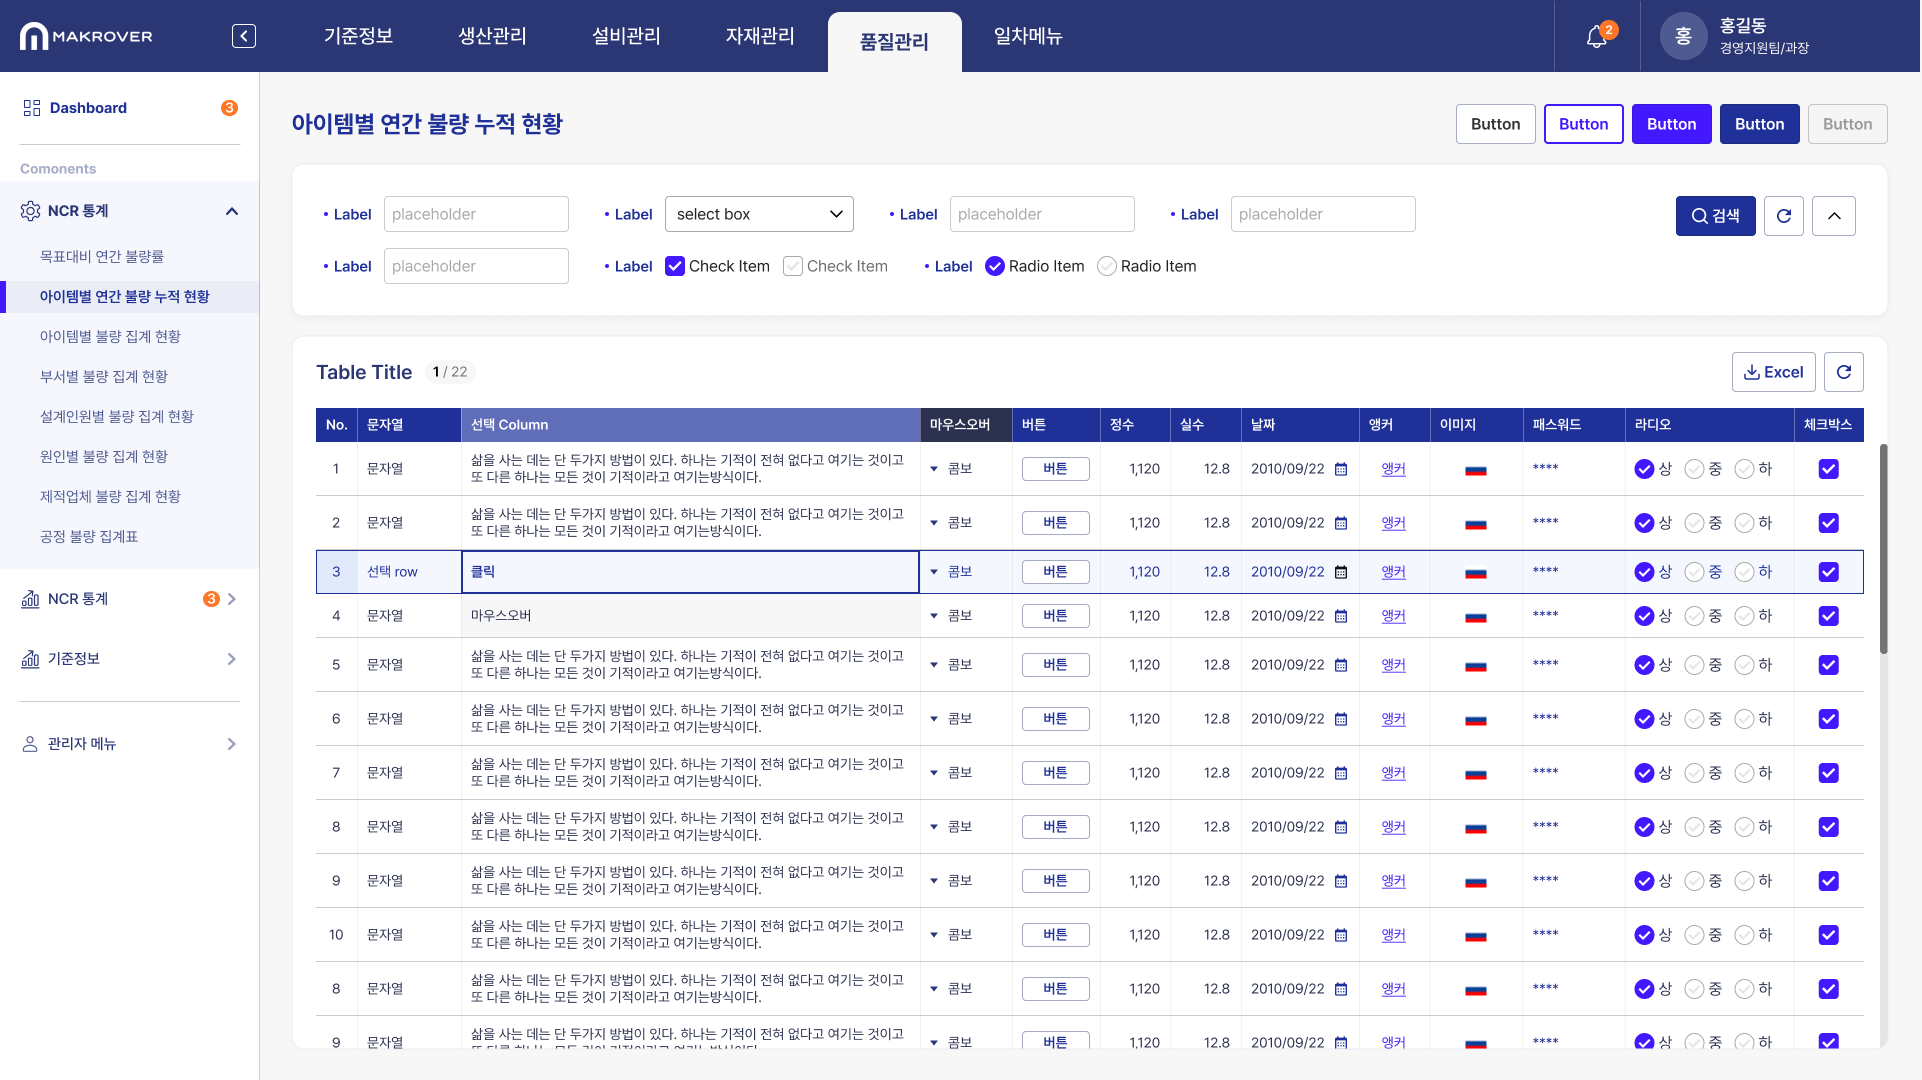The width and height of the screenshot is (1922, 1080).
Task: Open 부서별 불량 집계 현황 menu item
Action: click(x=104, y=376)
